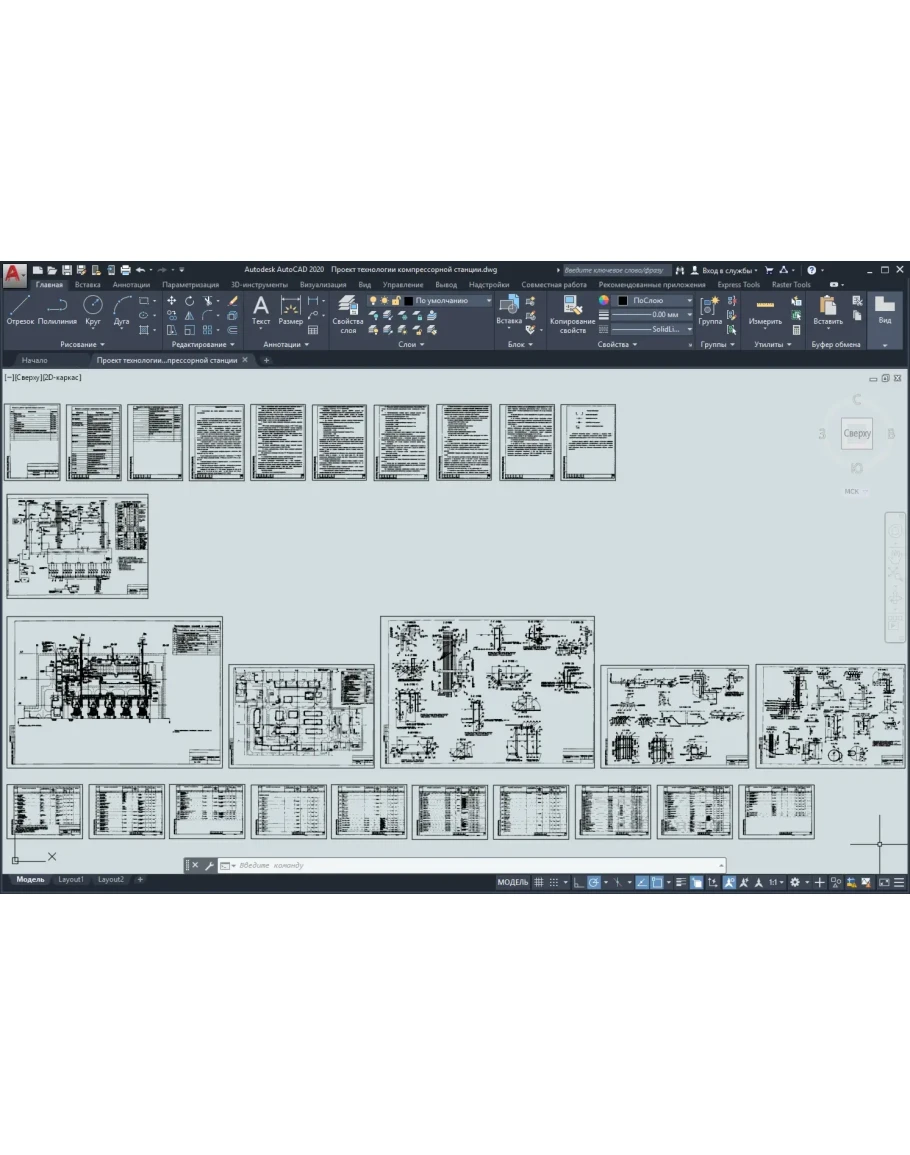Click Вход в службы sign-in
This screenshot has height=1155, width=910.
click(x=724, y=270)
